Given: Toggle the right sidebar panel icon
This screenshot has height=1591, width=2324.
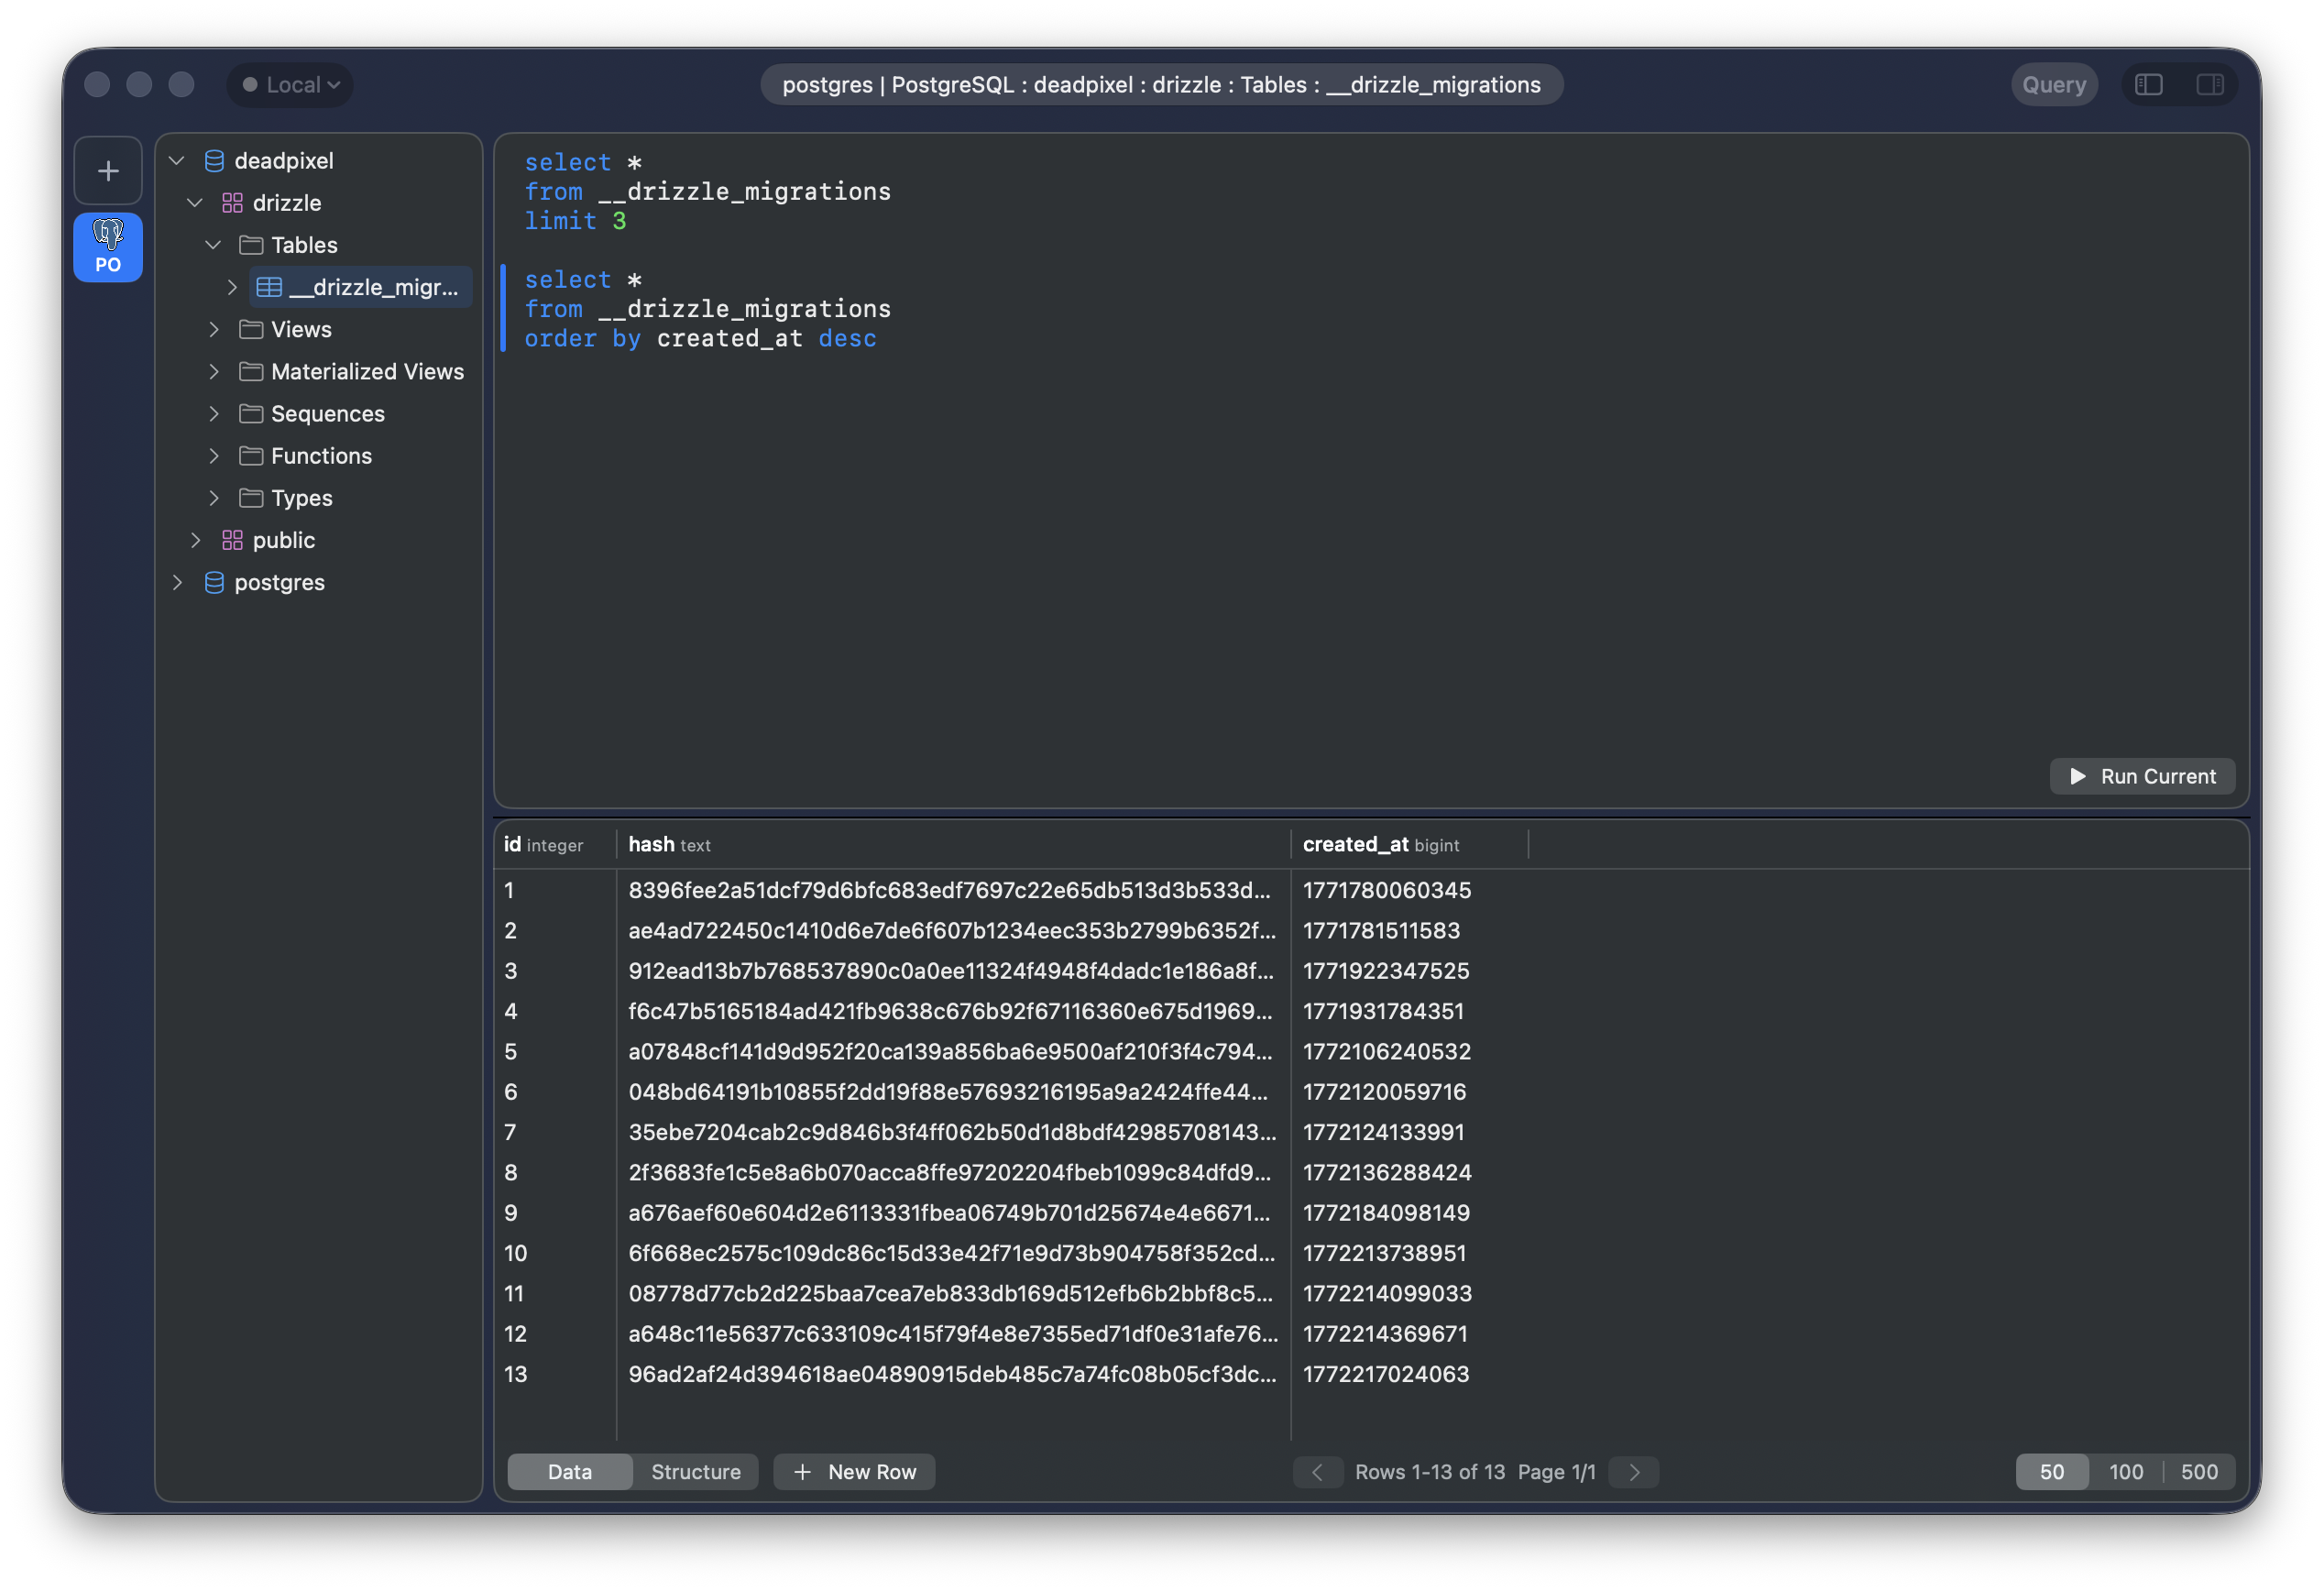Looking at the screenshot, I should pyautogui.click(x=2209, y=85).
